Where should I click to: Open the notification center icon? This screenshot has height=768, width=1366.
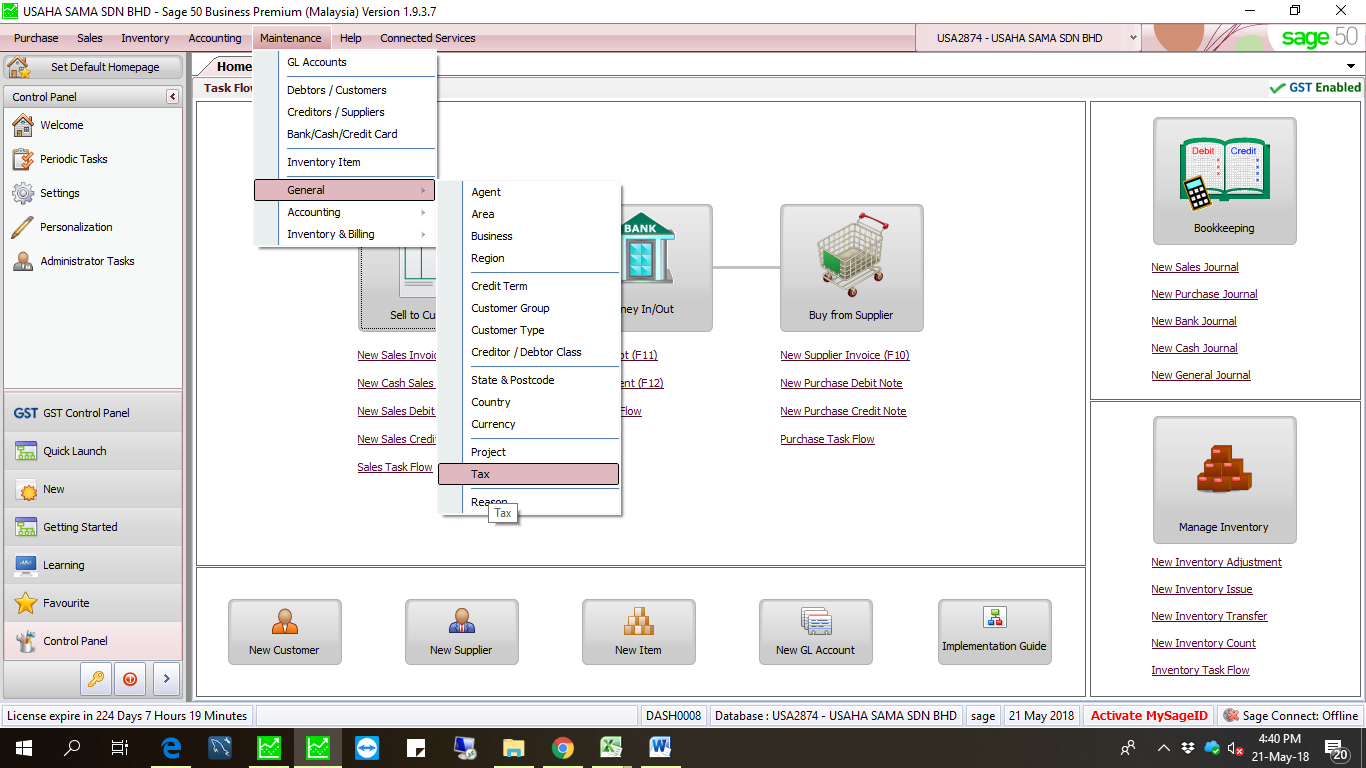pos(1335,747)
